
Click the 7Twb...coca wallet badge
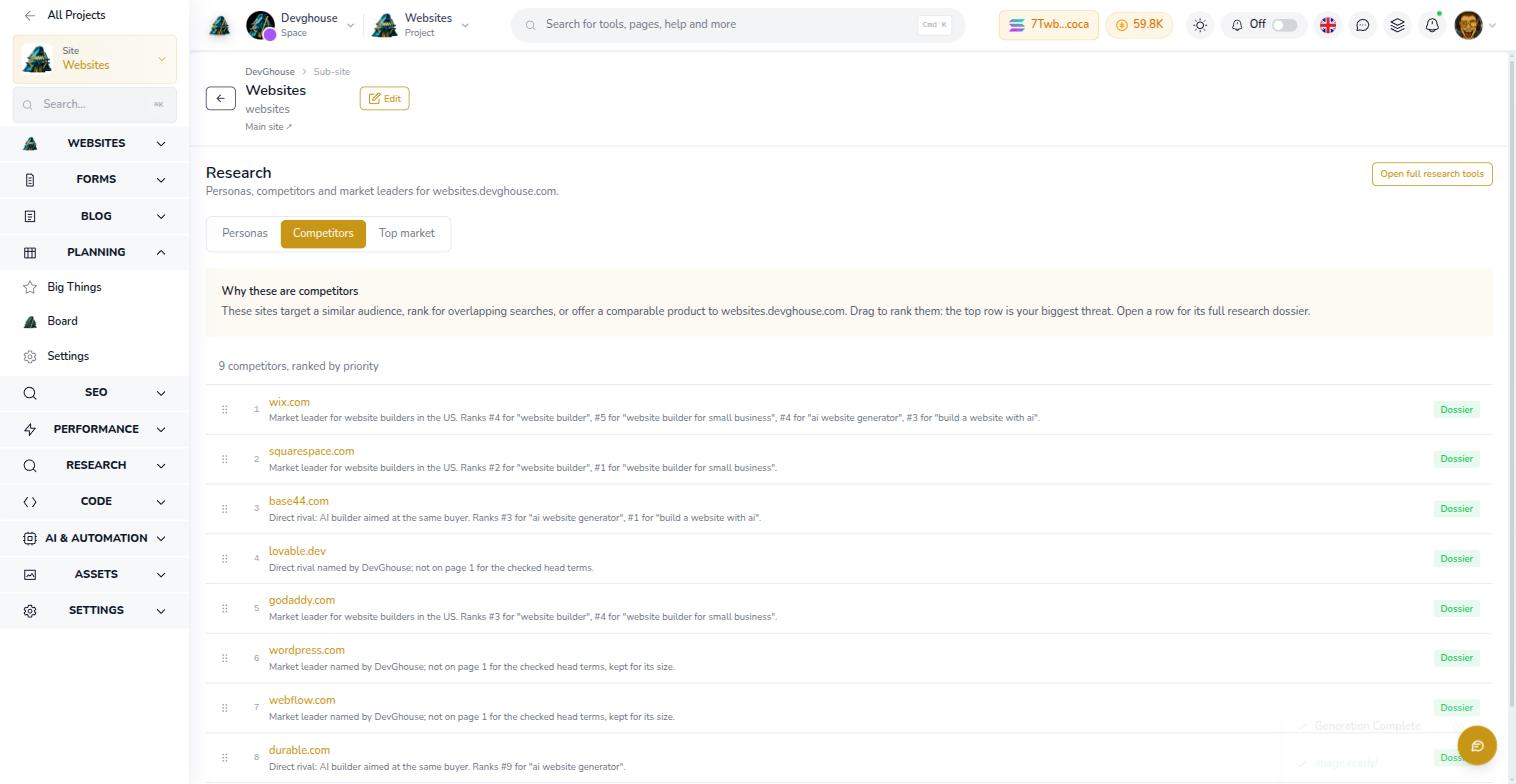(x=1049, y=25)
